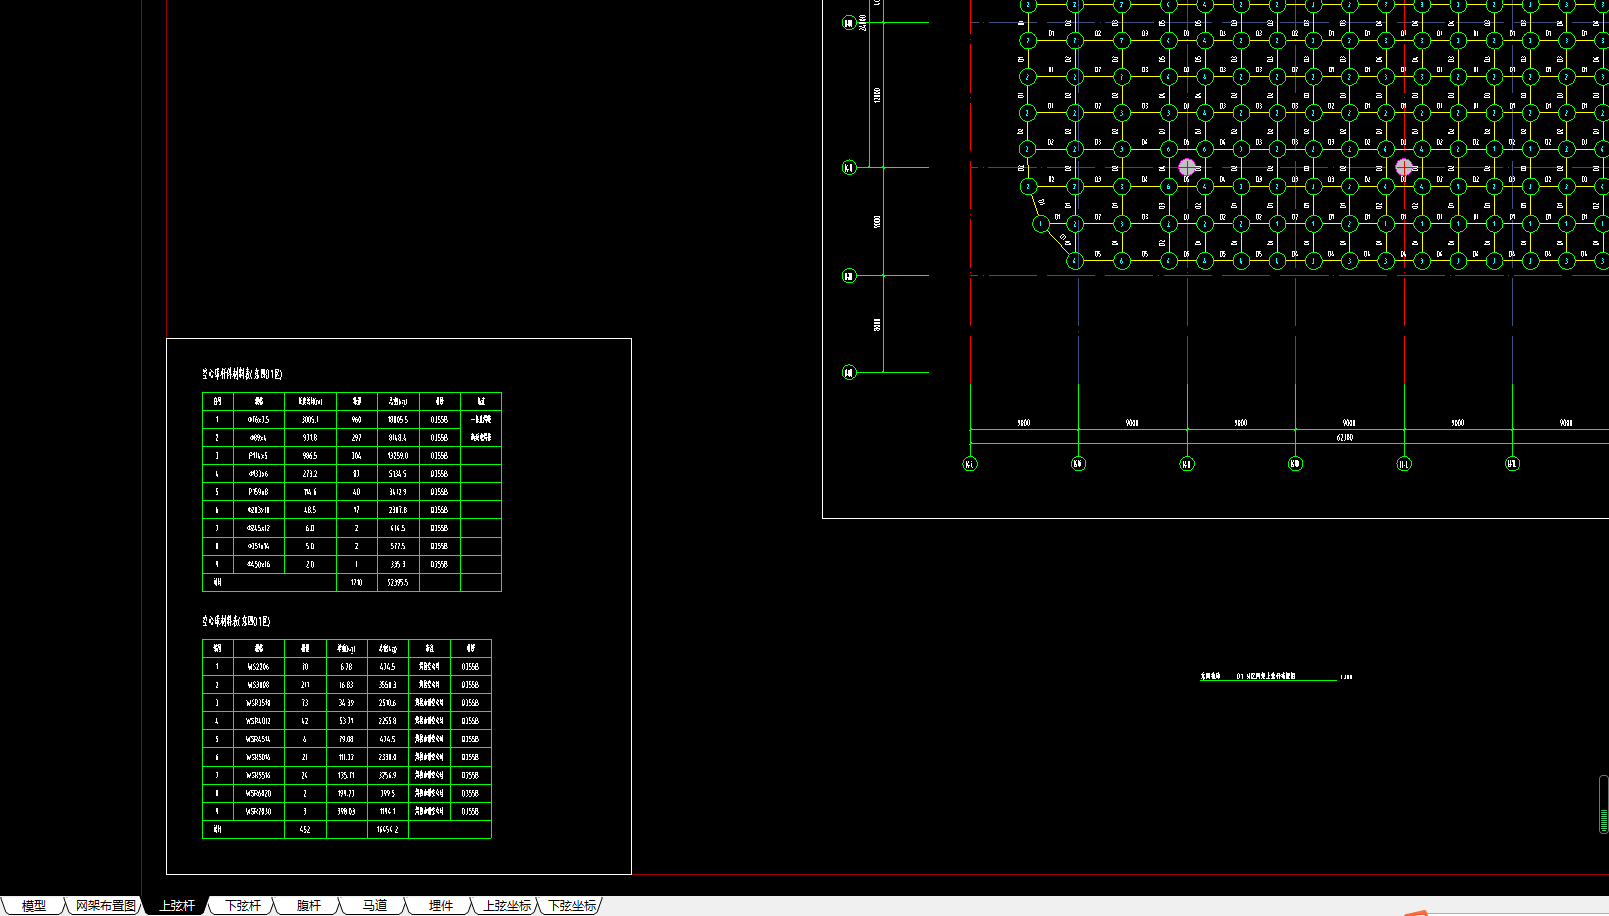Screen dimensions: 1609x916
Task: Click the 986.5 length cell in upper table
Action: click(x=310, y=456)
